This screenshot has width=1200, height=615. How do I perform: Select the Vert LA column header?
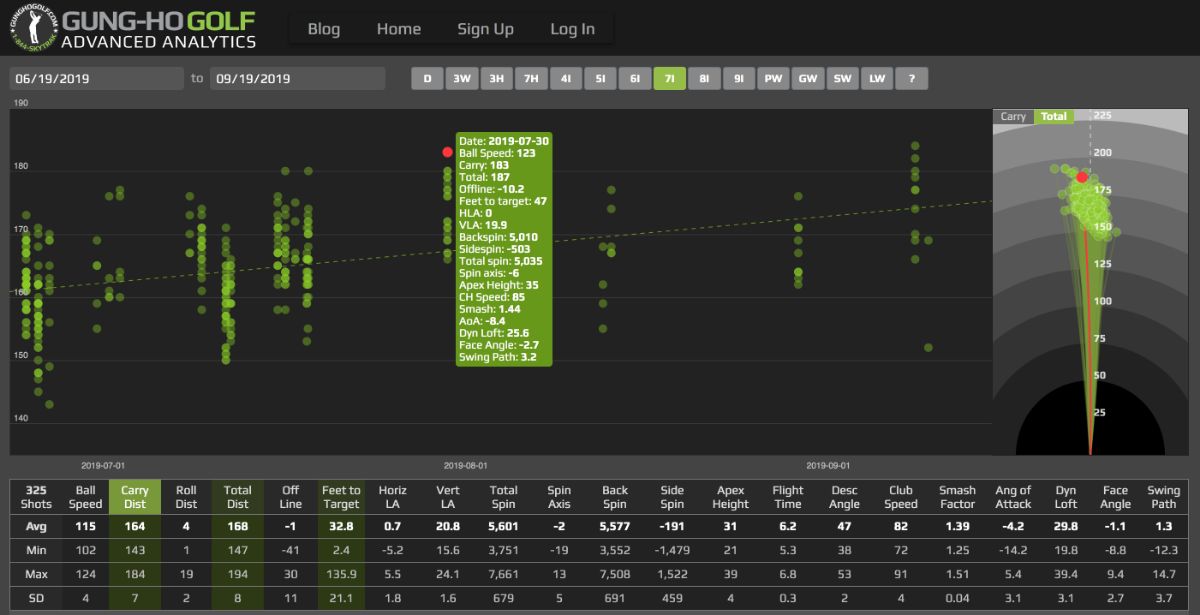tap(448, 497)
